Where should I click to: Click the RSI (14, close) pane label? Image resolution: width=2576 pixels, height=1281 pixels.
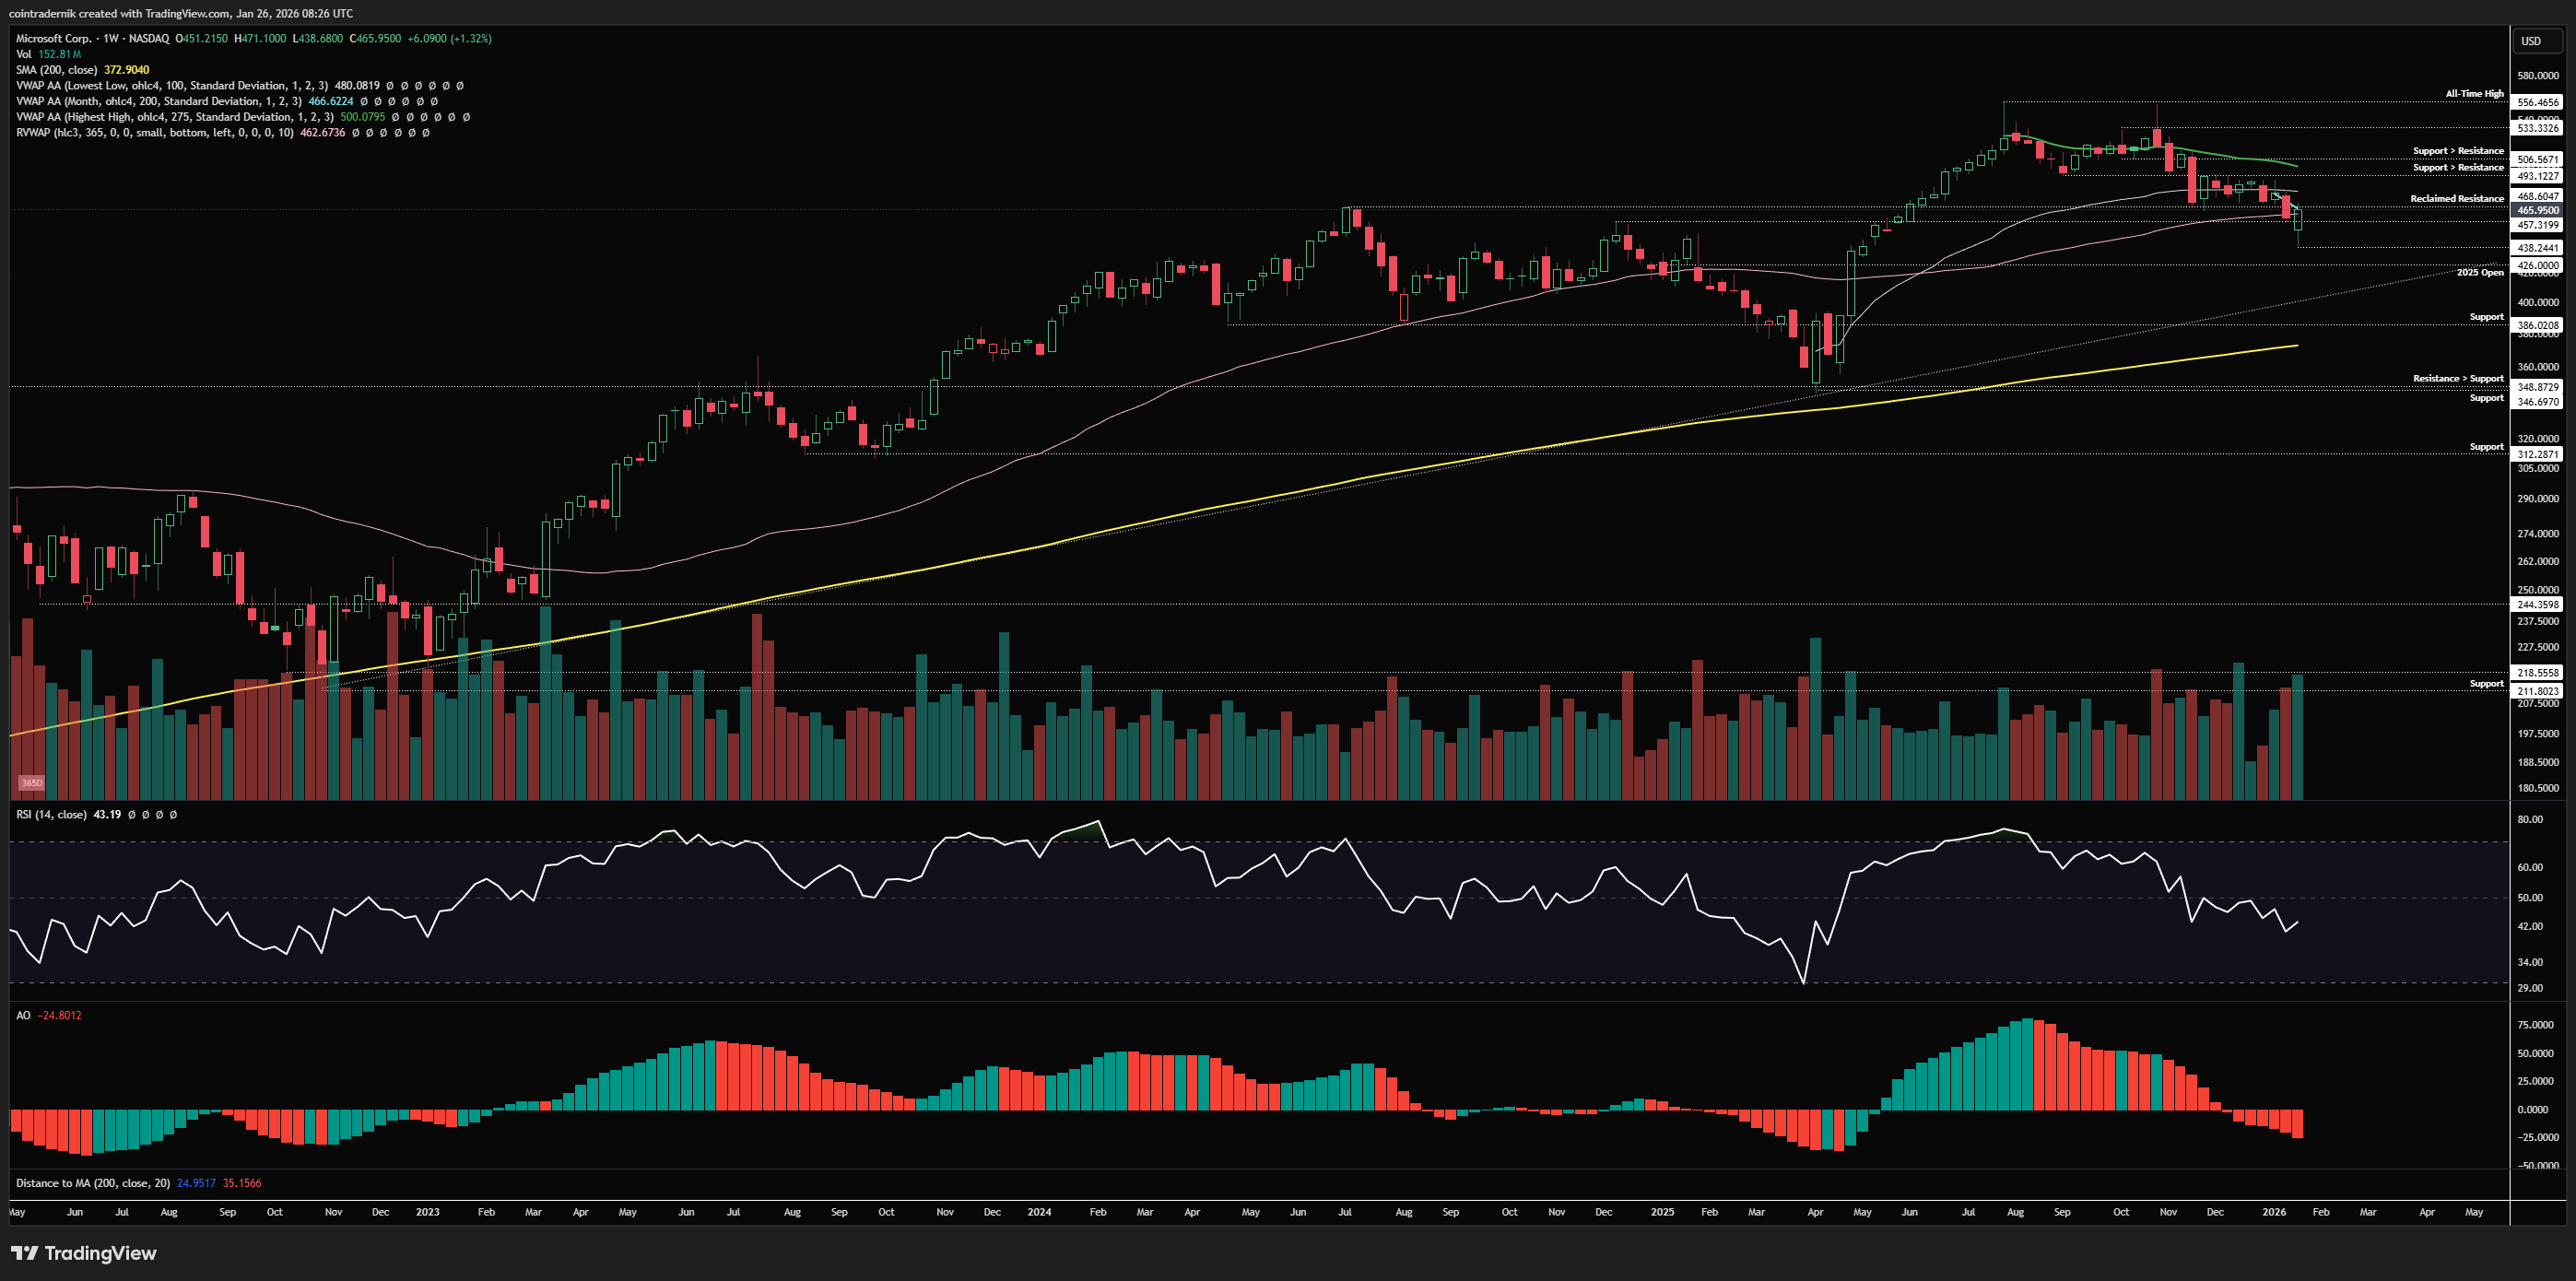pyautogui.click(x=51, y=814)
